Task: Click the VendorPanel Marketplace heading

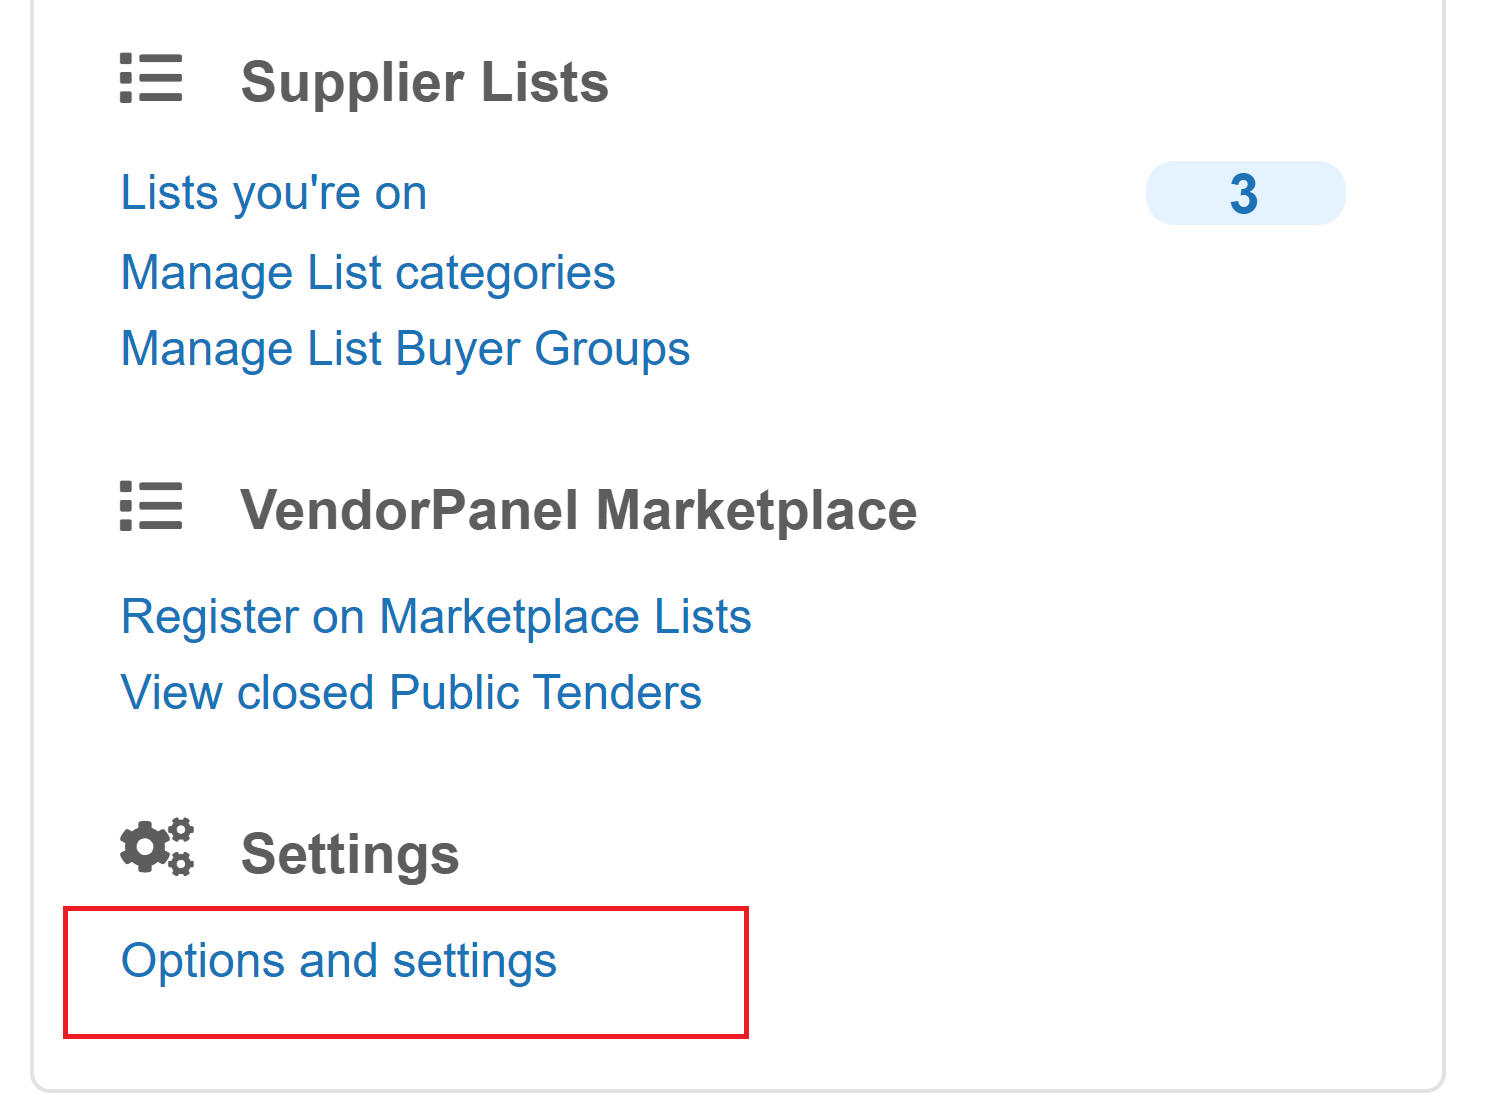Action: [579, 510]
